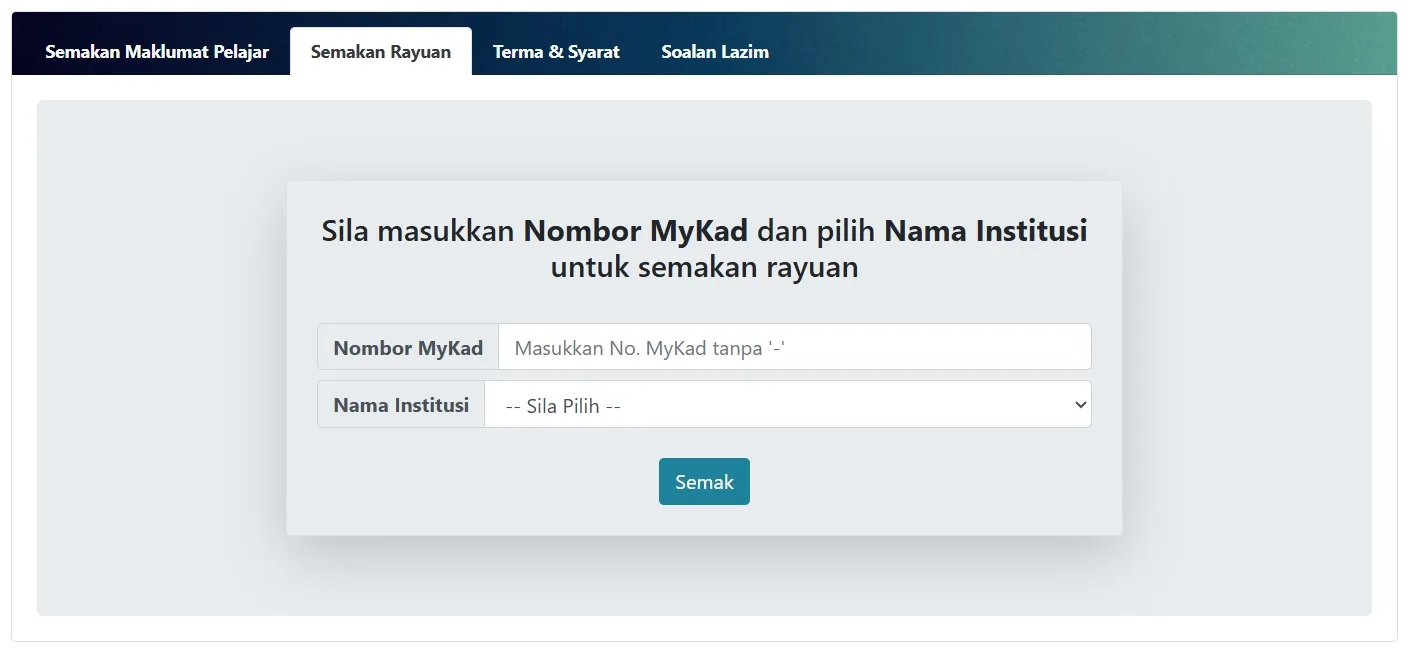The width and height of the screenshot is (1408, 648).
Task: Click the chevron arrow on institution select
Action: 1079,405
